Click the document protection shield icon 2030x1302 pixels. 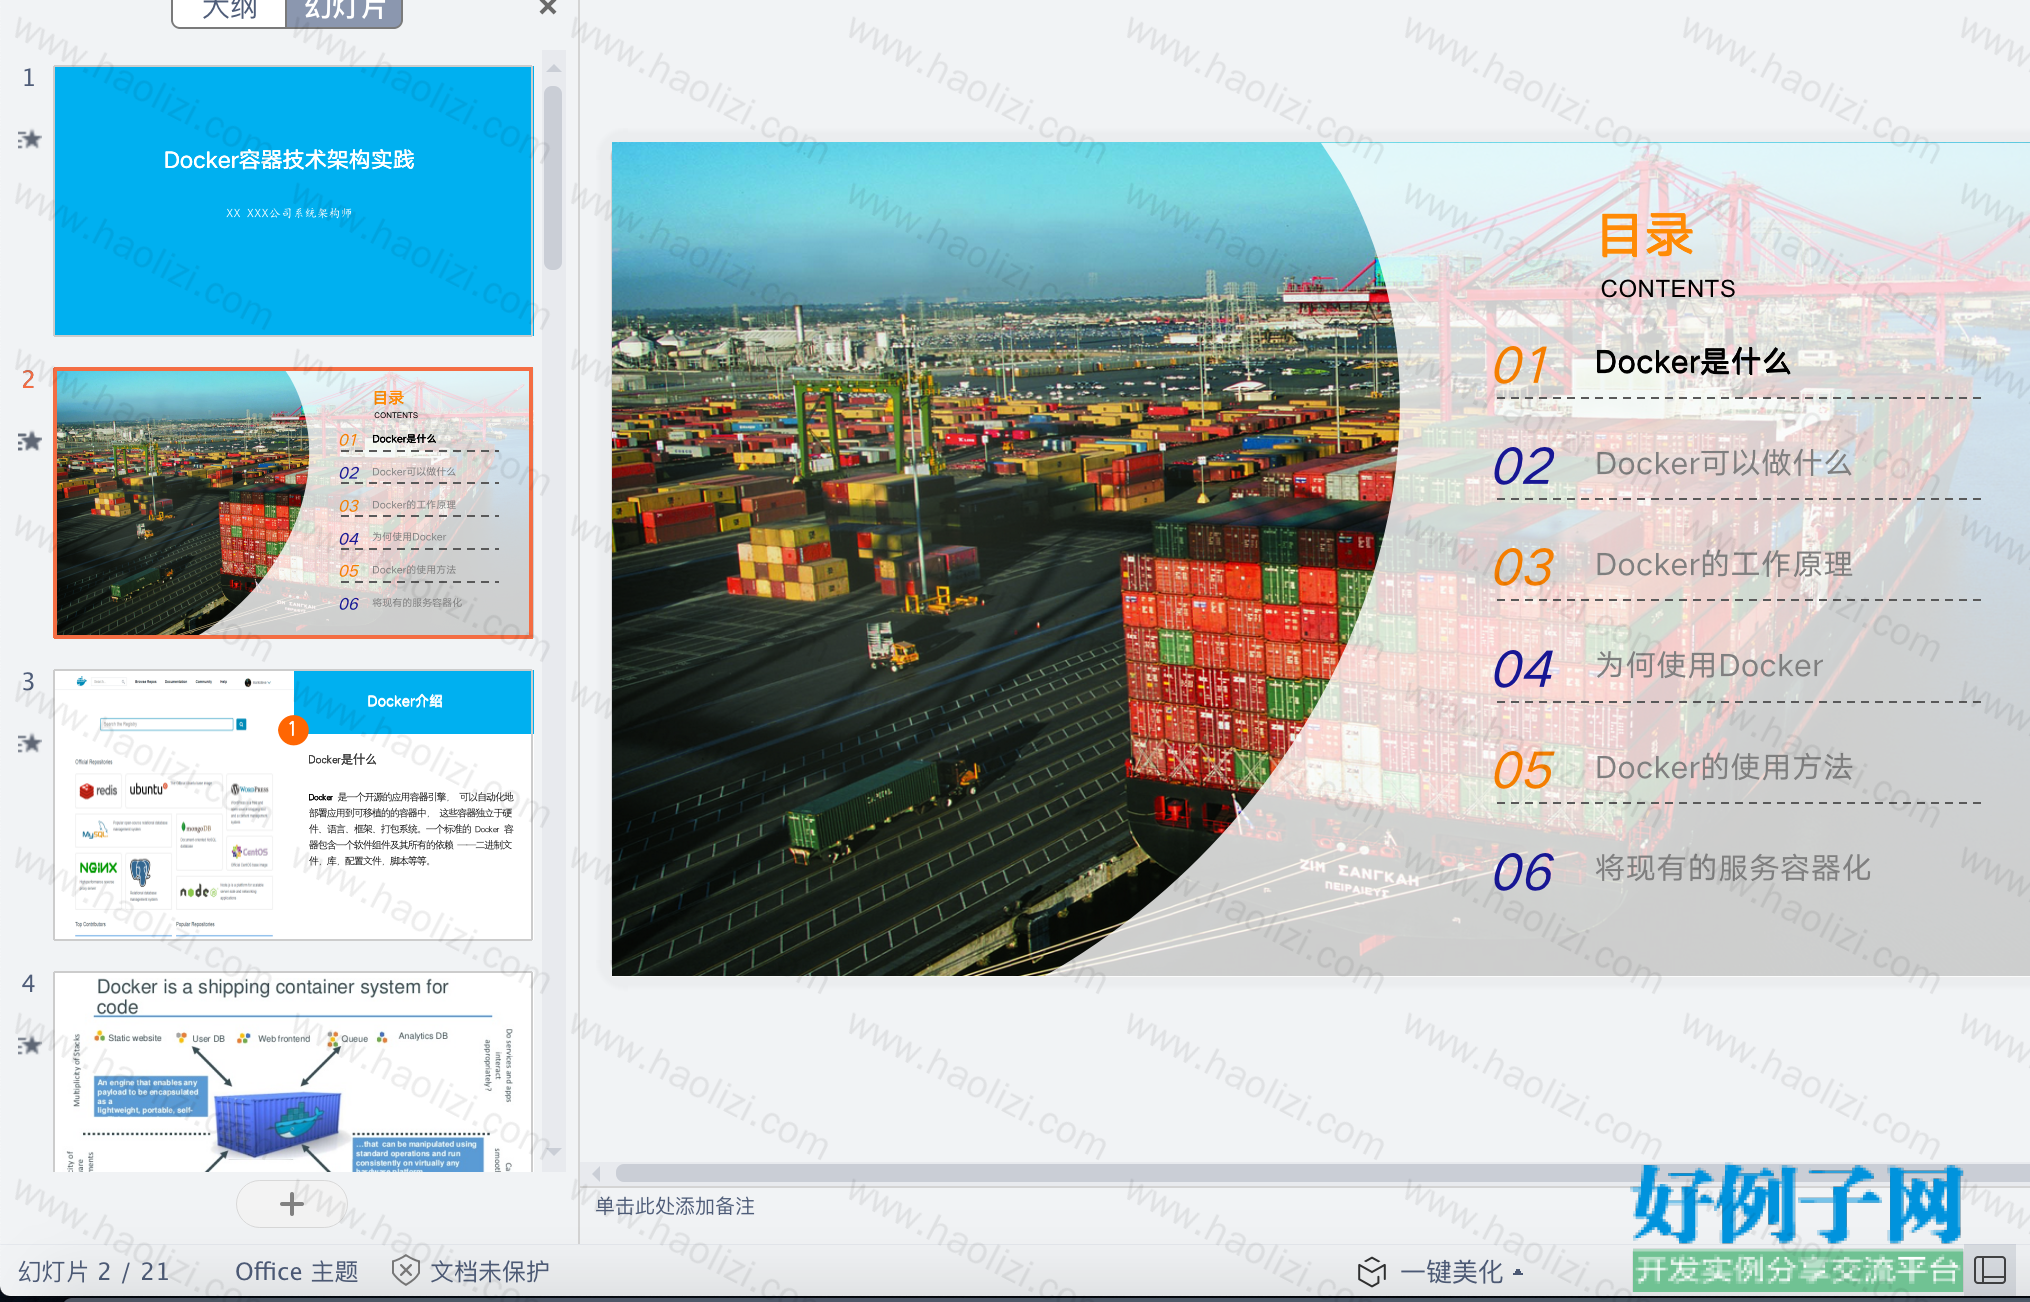click(405, 1271)
